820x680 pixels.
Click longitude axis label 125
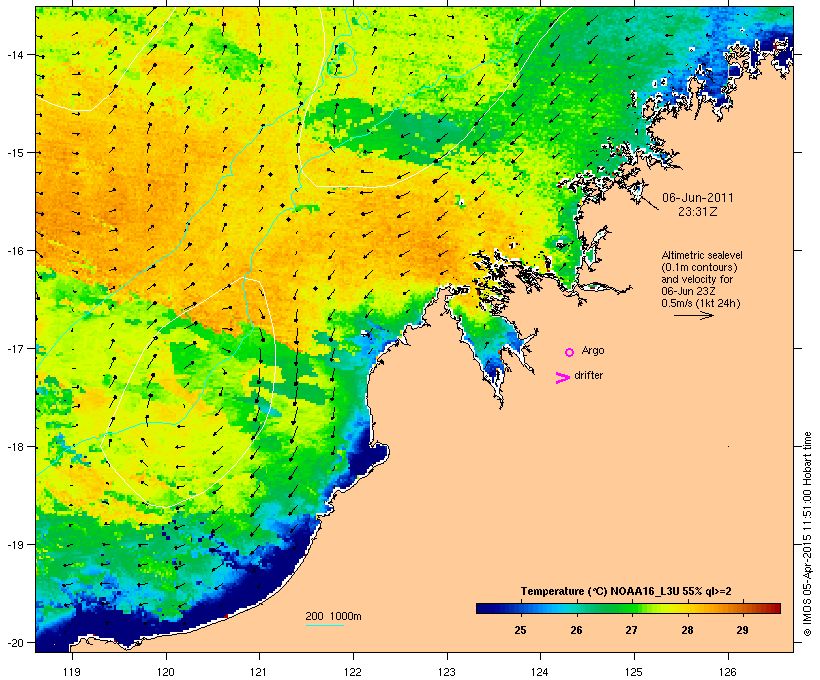(x=634, y=672)
